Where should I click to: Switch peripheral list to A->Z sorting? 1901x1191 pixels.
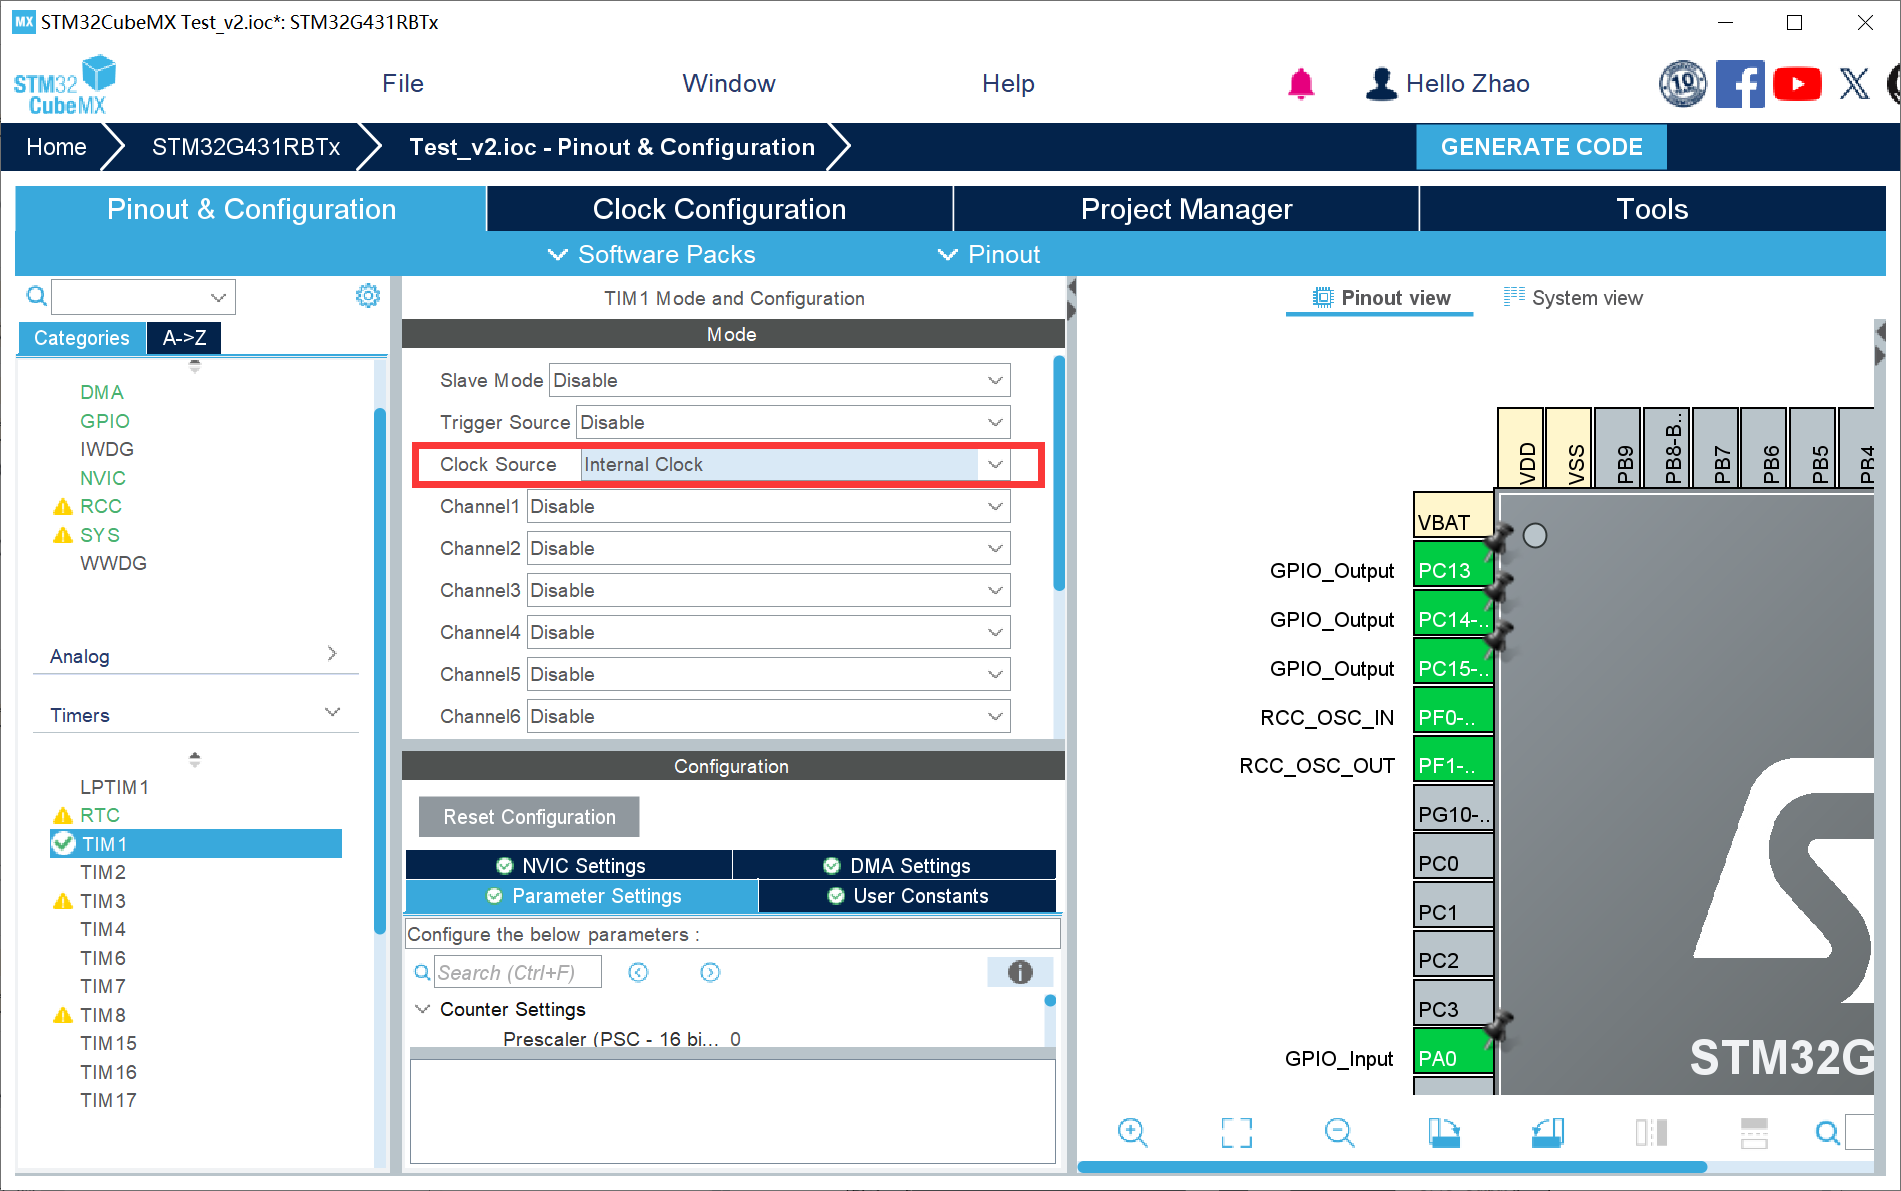coord(184,338)
